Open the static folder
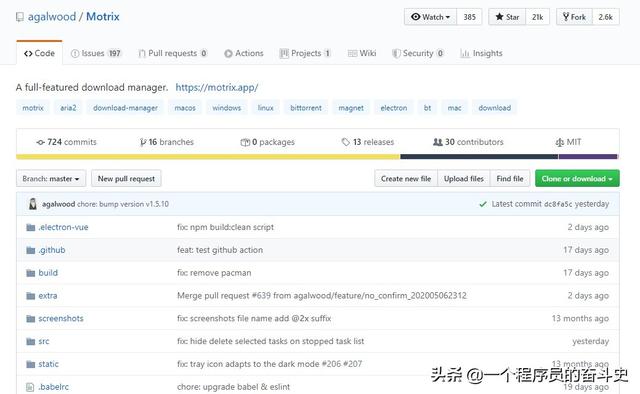This screenshot has width=640, height=394. (x=49, y=364)
